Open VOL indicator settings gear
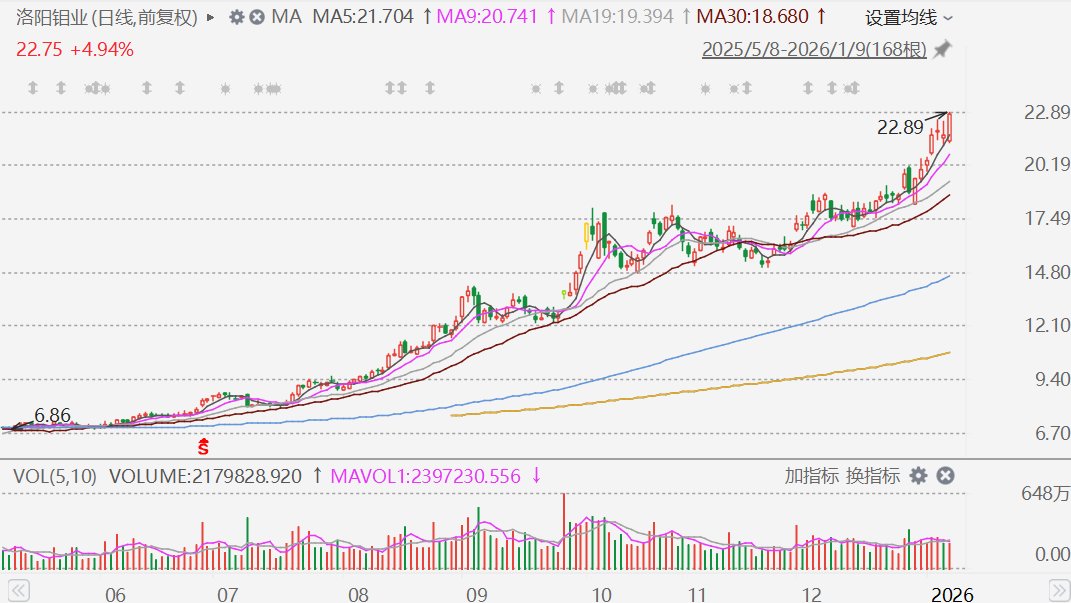Viewport: 1071px width, 603px height. click(919, 476)
